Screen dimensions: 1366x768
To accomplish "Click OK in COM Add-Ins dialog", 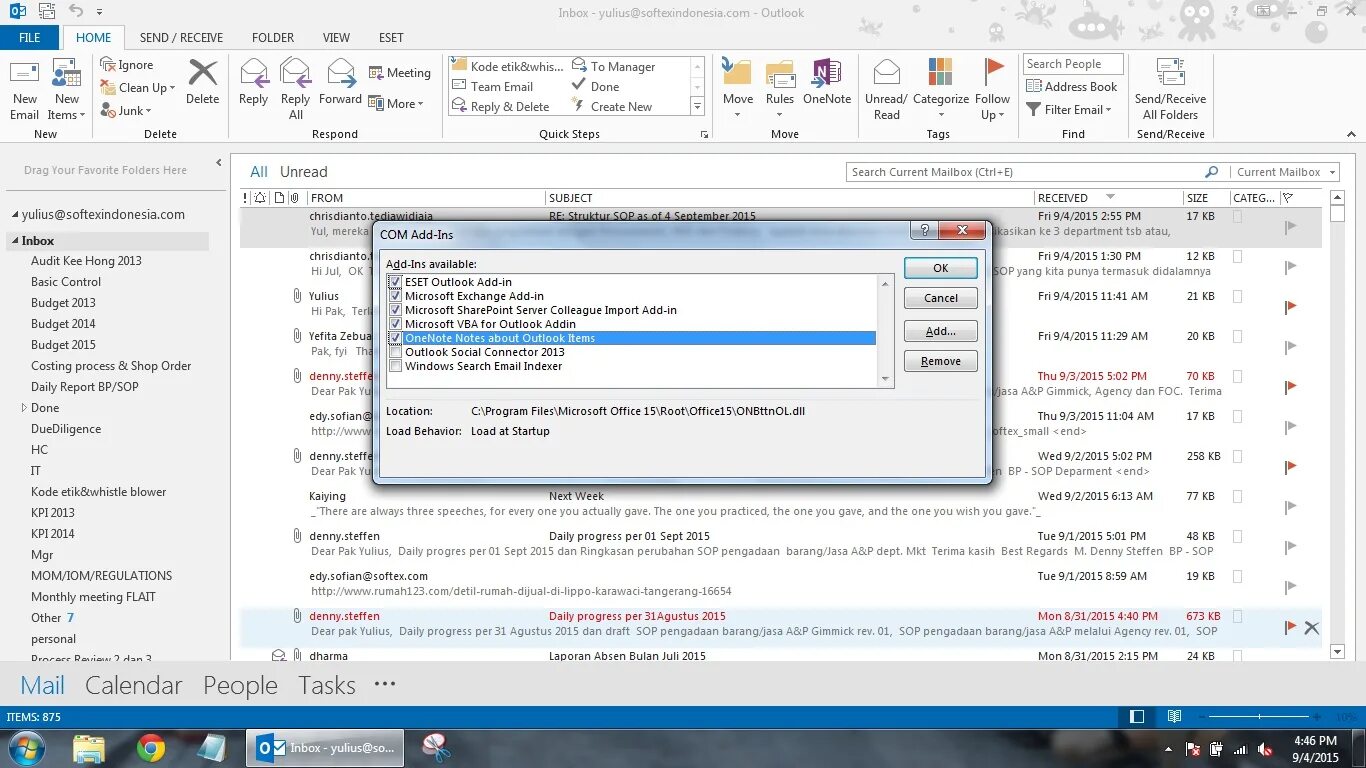I will (941, 268).
